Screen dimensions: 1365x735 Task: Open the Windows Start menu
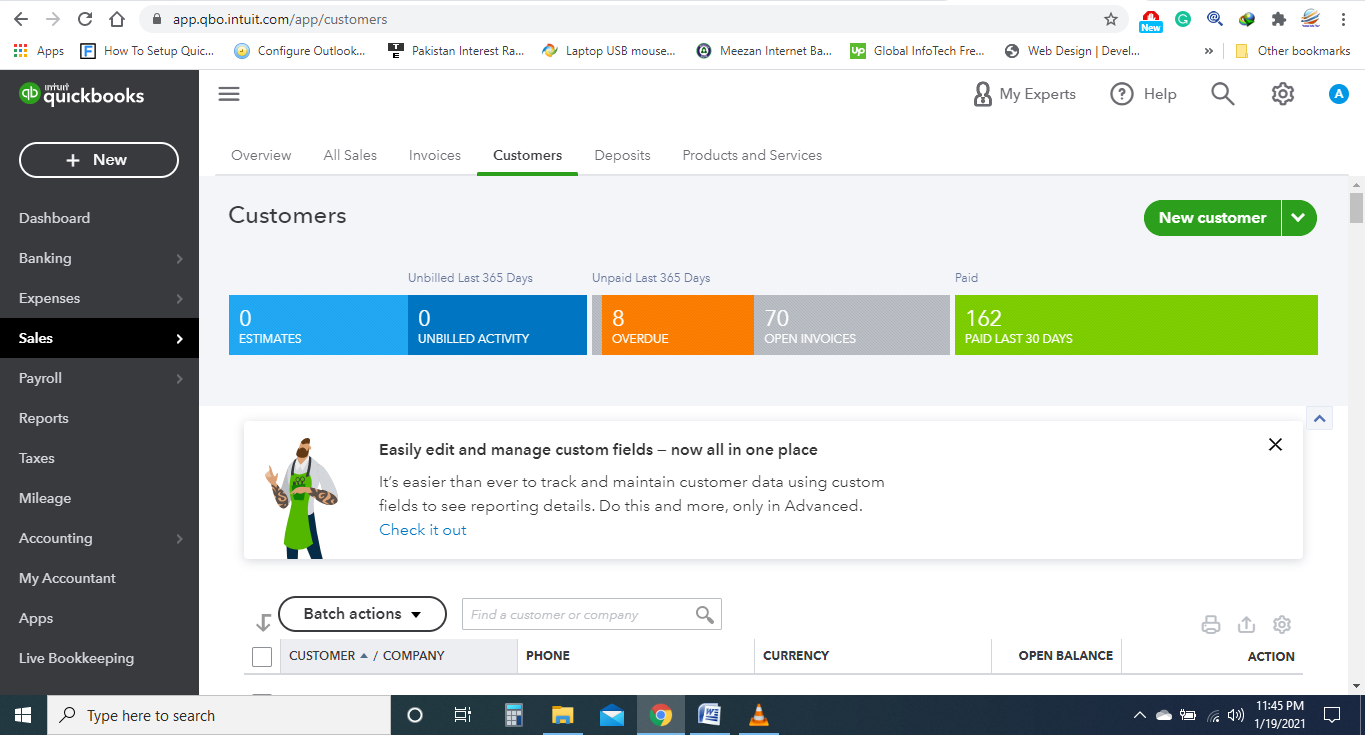click(23, 715)
